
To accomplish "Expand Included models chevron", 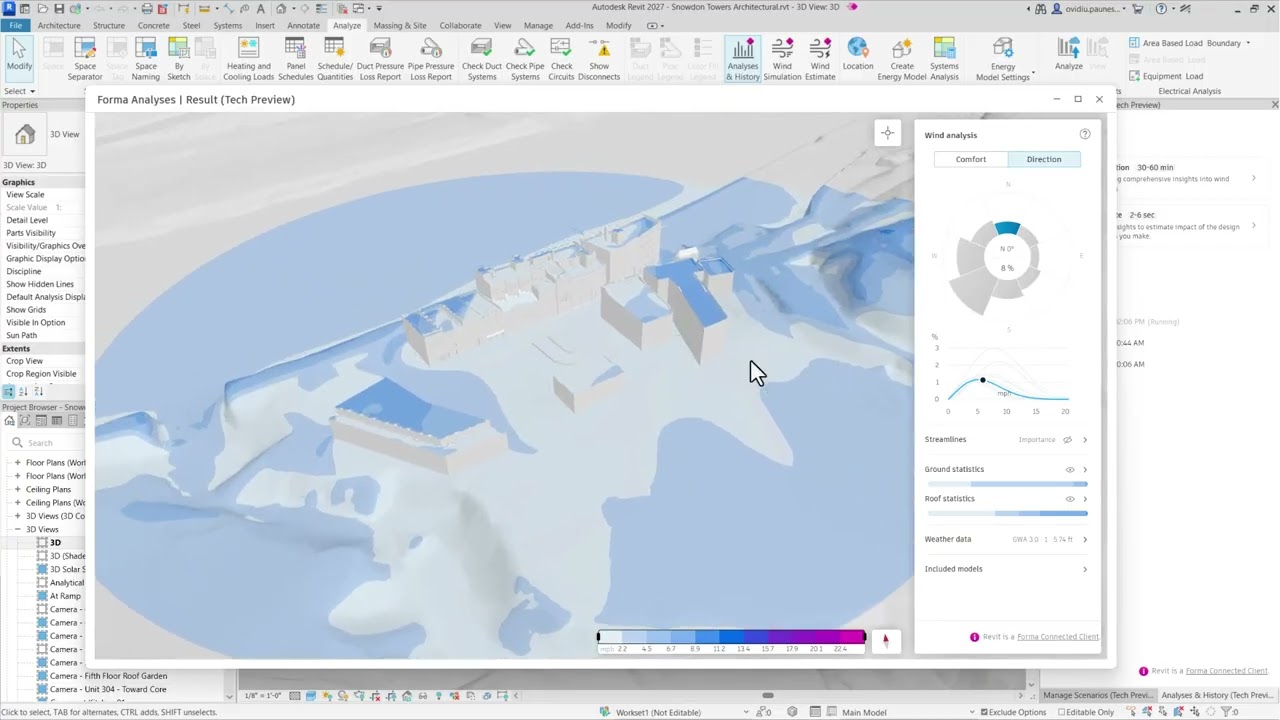I will tap(1085, 569).
